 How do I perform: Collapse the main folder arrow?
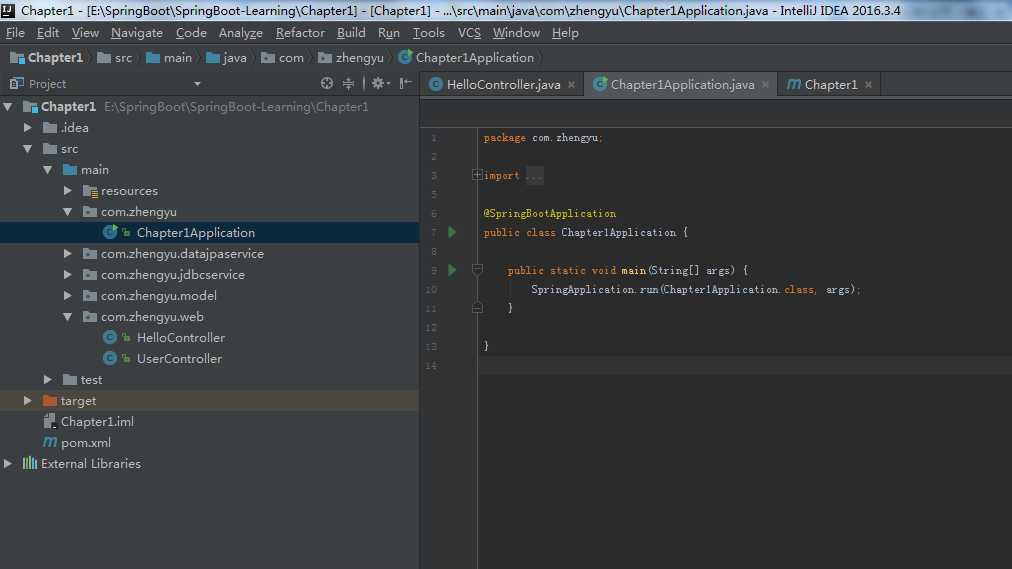click(x=48, y=170)
